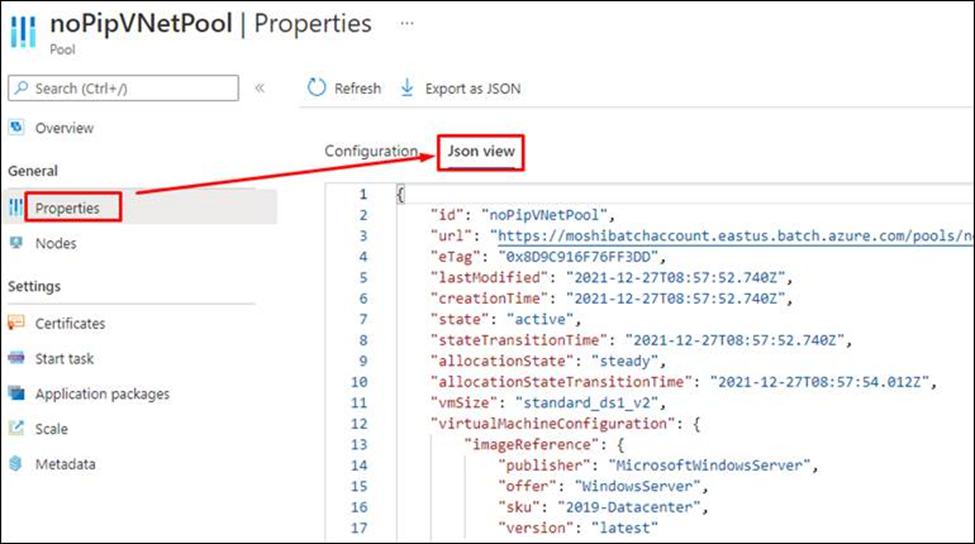The height and width of the screenshot is (544, 975).
Task: Click the Properties bars icon in sidebar
Action: [16, 208]
